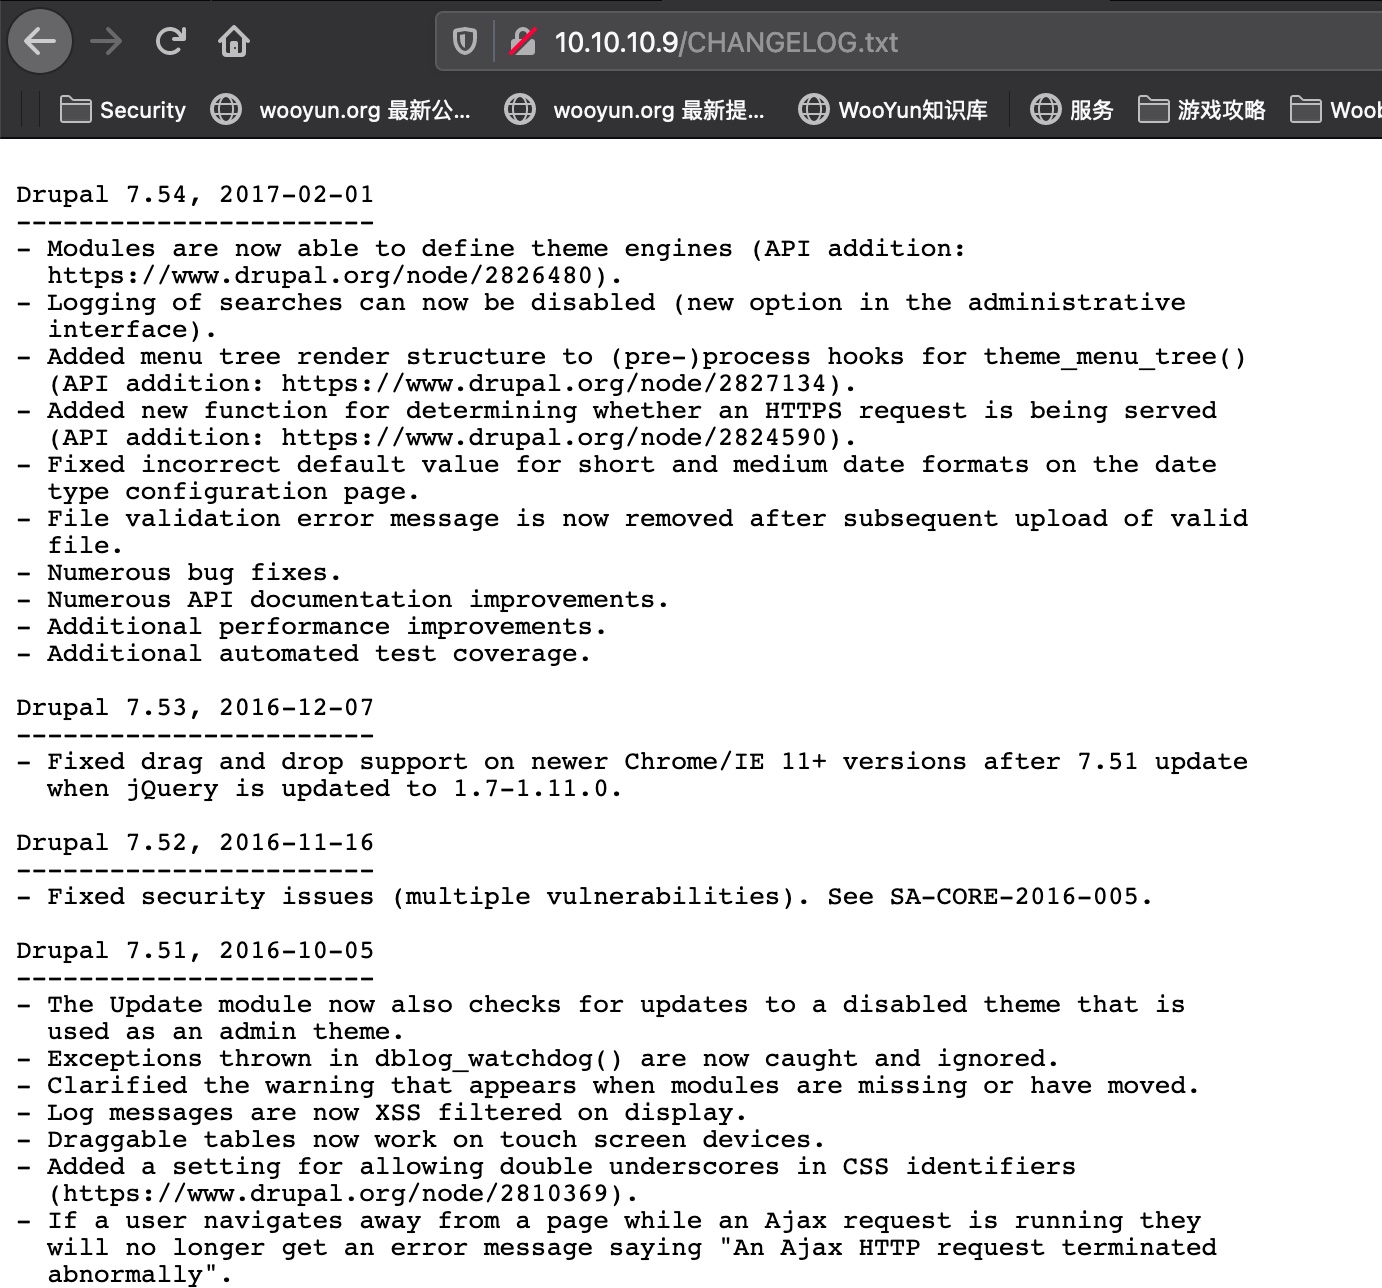Go back to the previous page

click(x=40, y=42)
